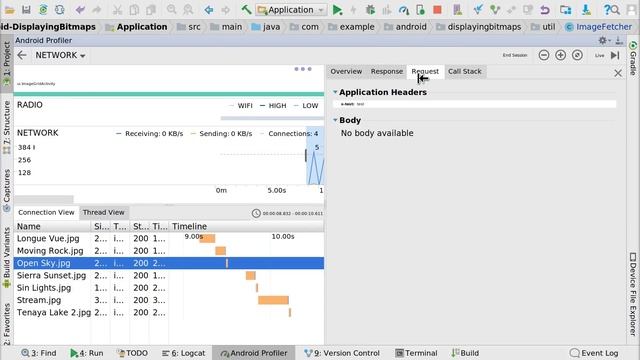Open the NETWORK profiler dropdown
Screen dimensions: 640x360
pos(60,55)
